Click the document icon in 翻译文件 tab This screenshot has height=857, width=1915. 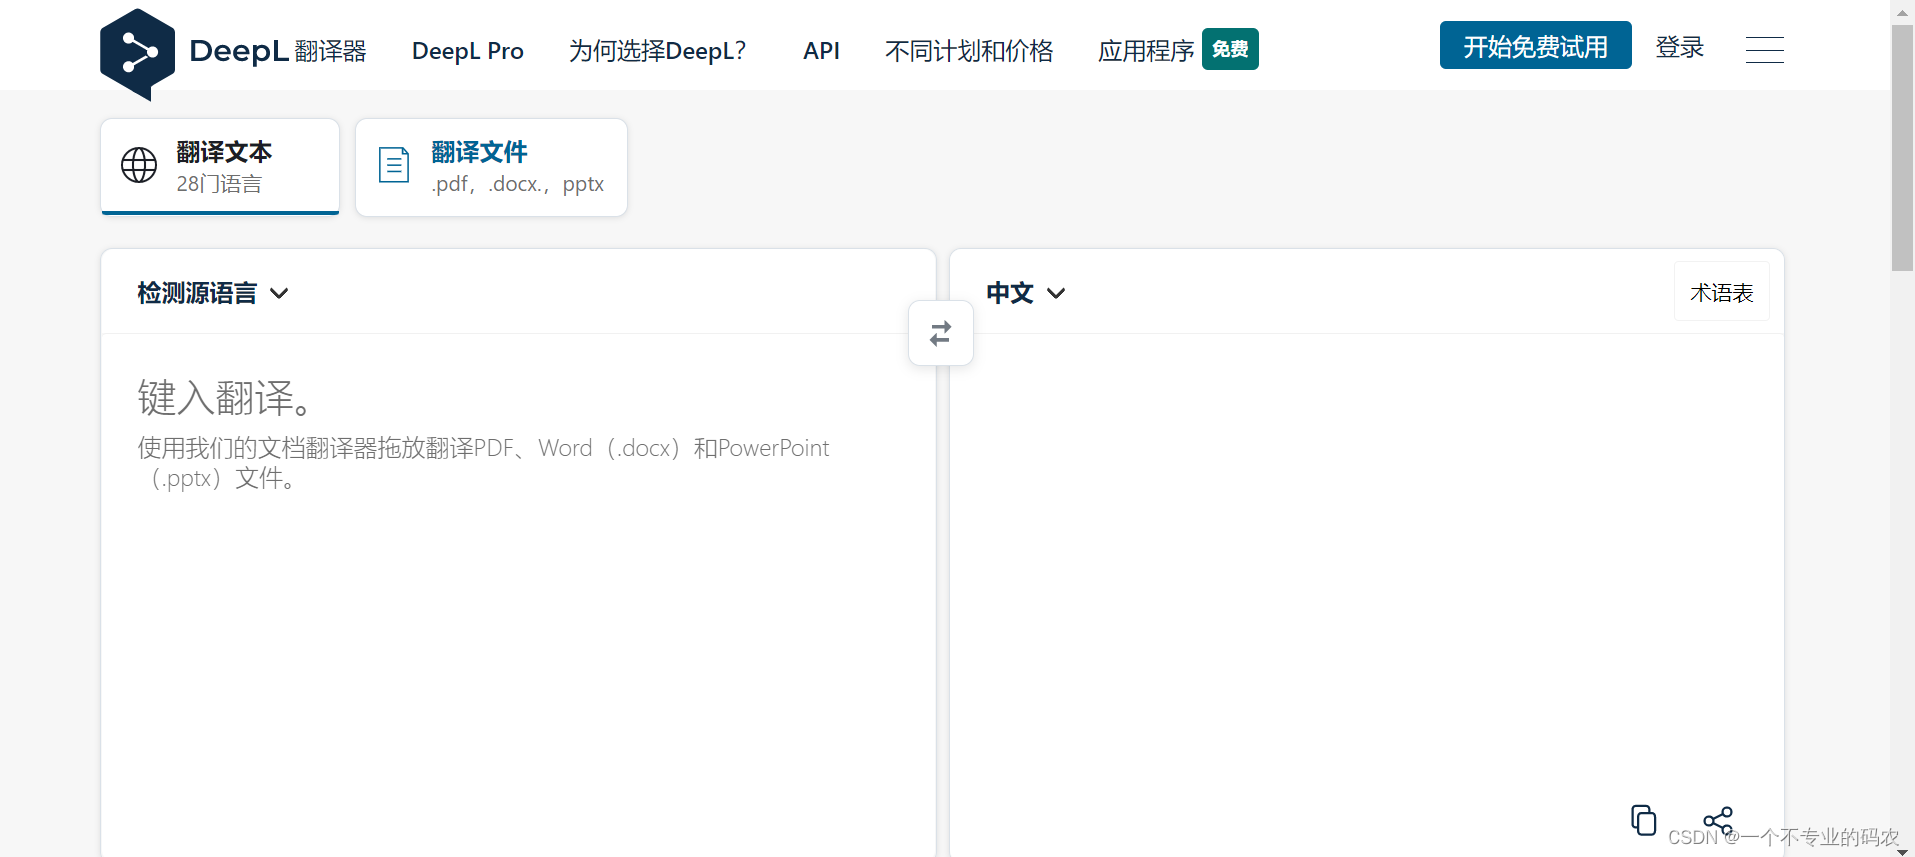(394, 165)
